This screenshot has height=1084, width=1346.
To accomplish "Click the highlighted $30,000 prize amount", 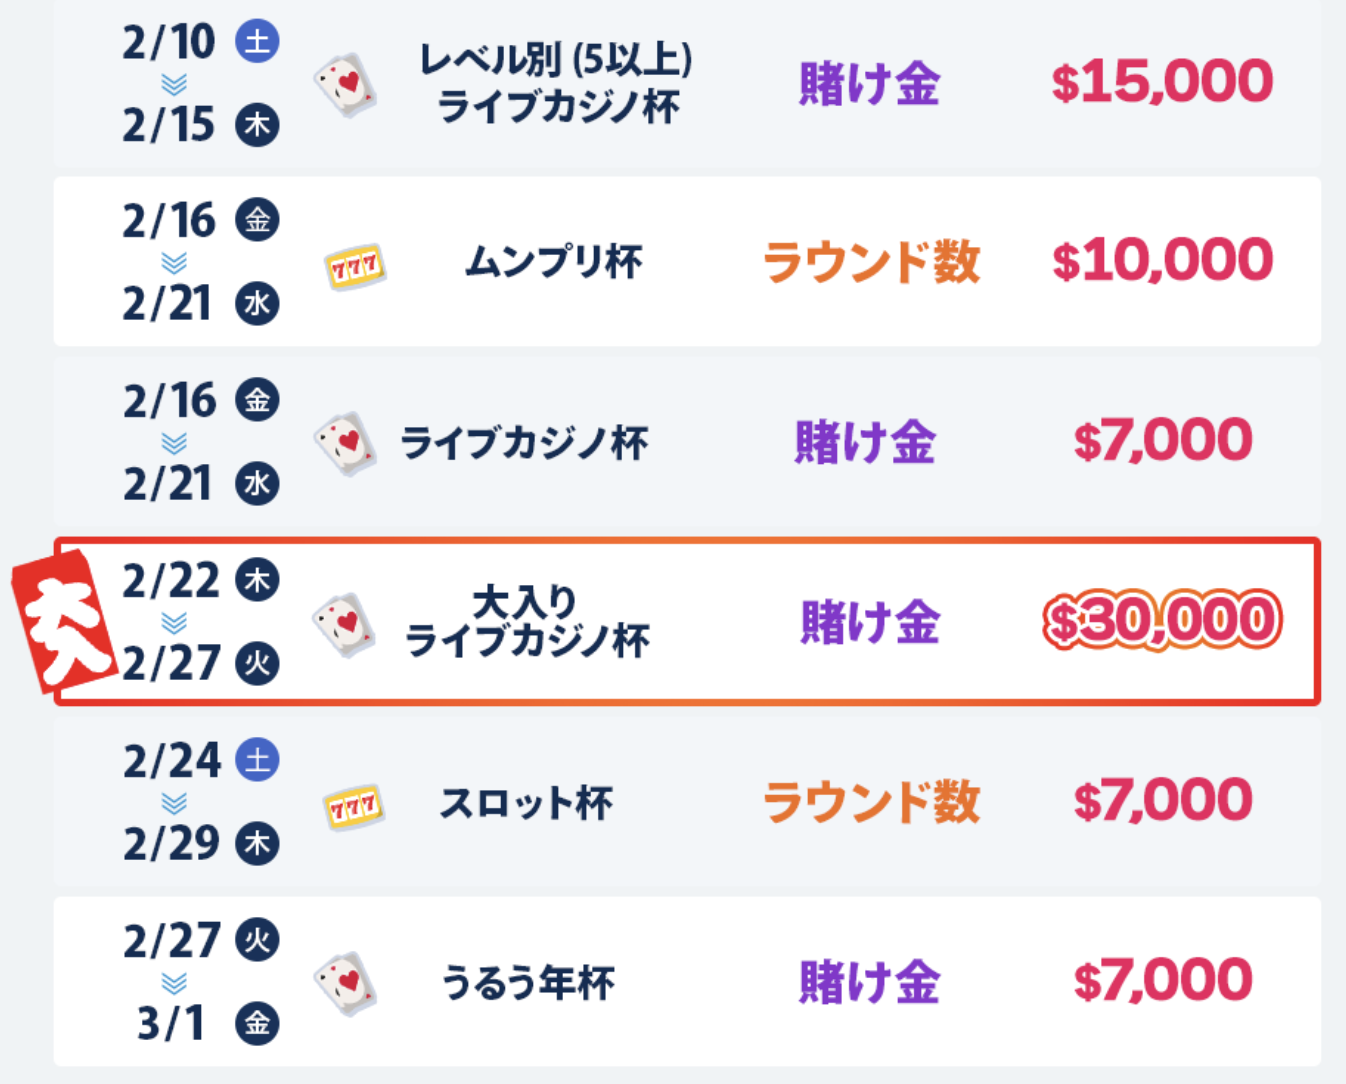I will [1162, 621].
